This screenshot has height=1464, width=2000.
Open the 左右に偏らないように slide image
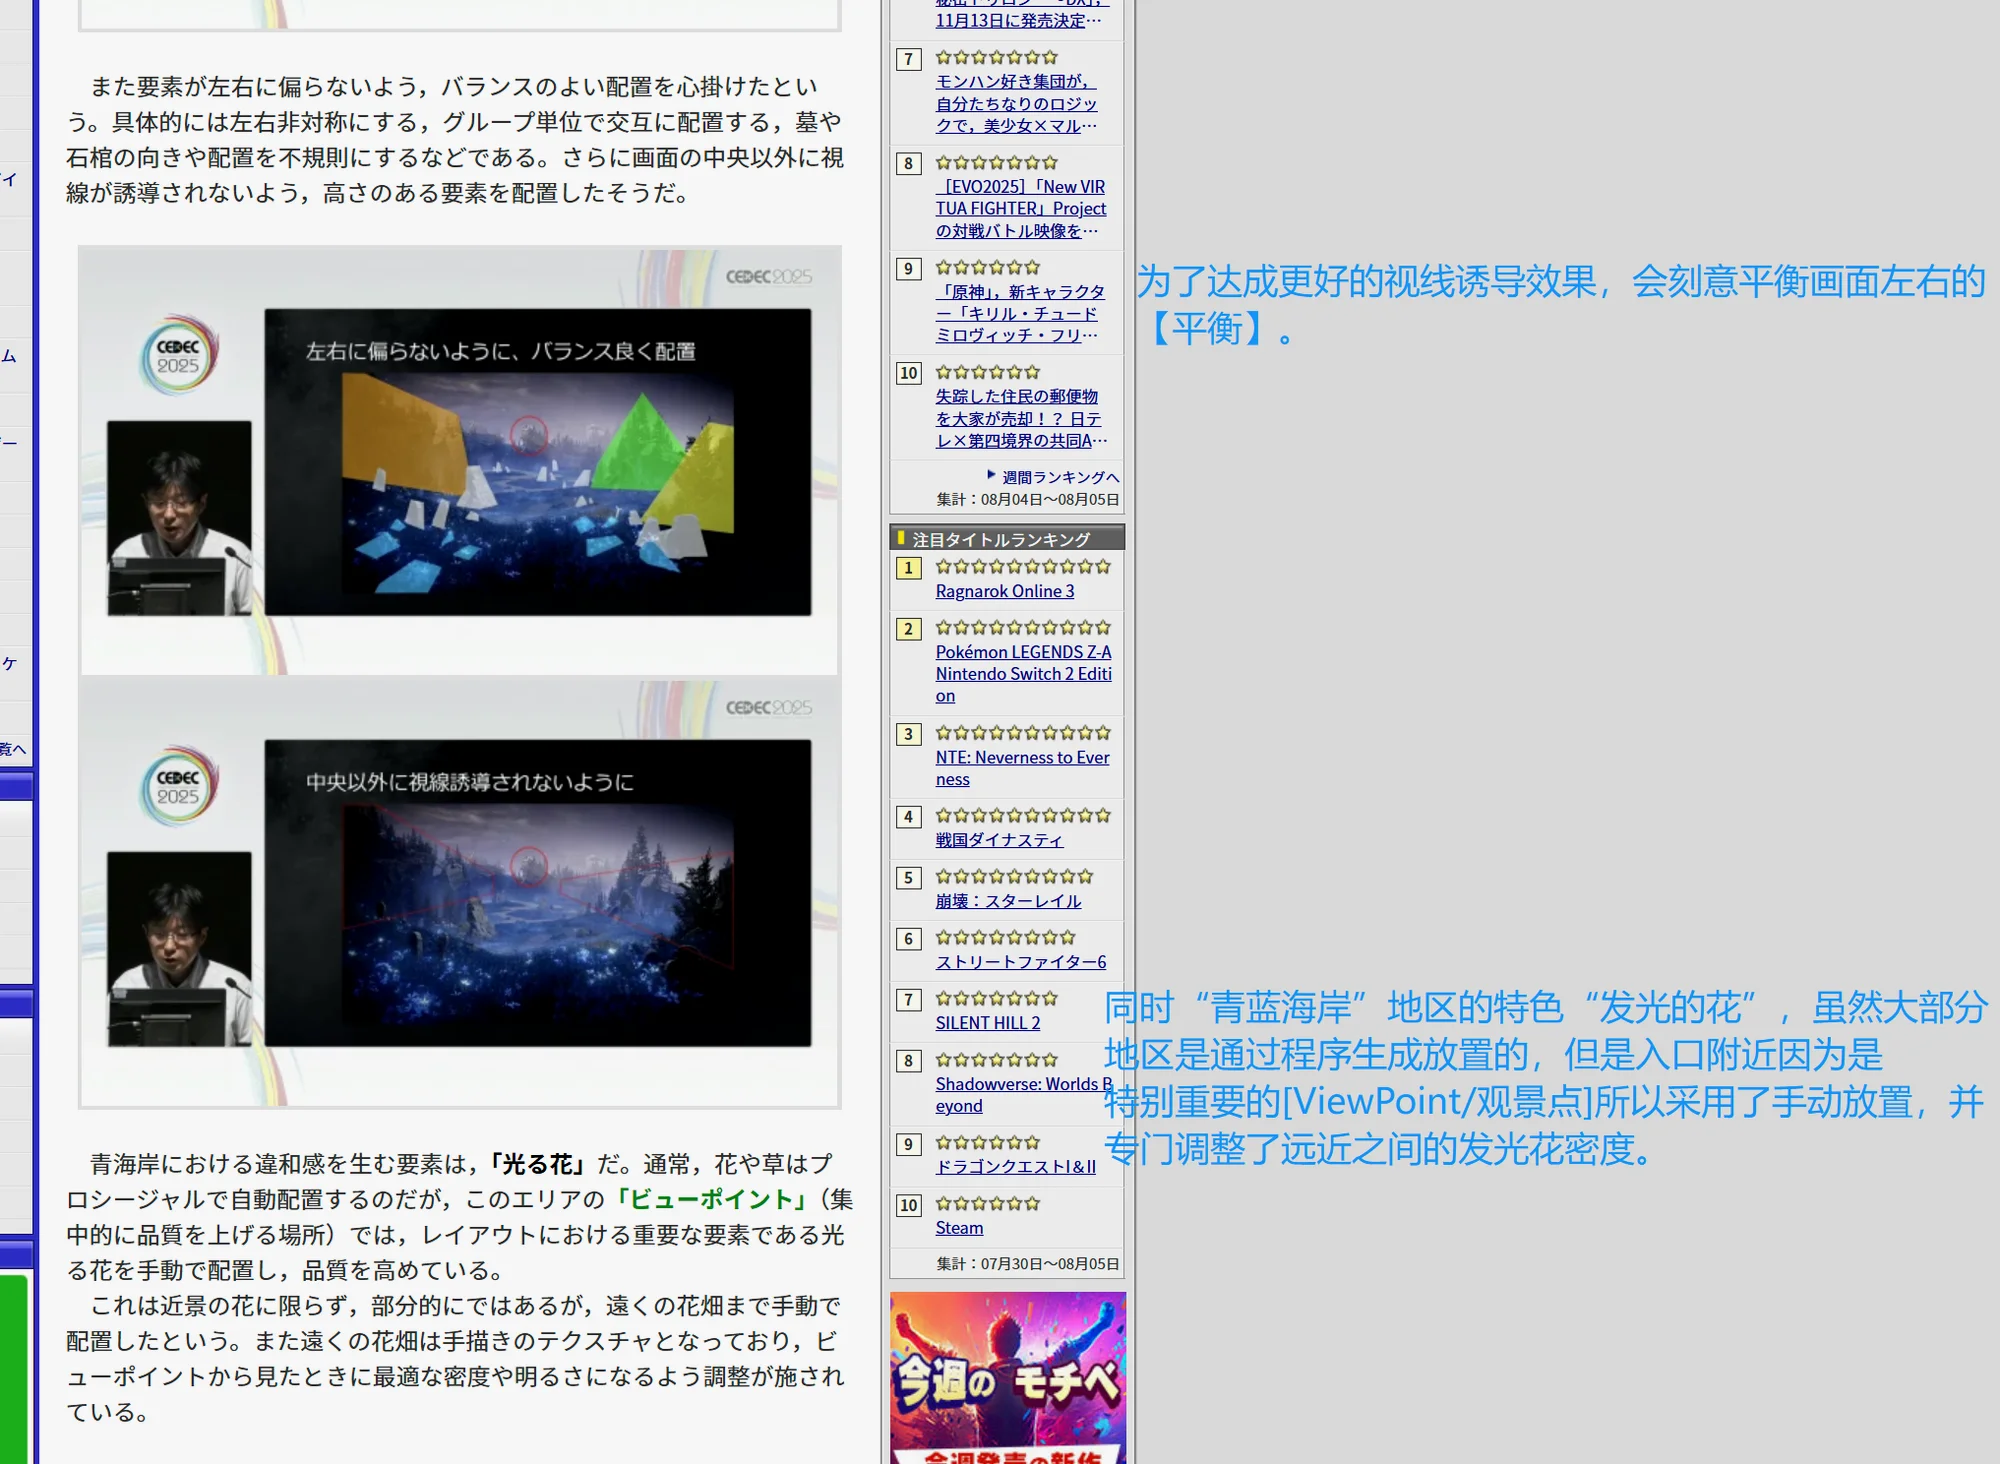460,461
